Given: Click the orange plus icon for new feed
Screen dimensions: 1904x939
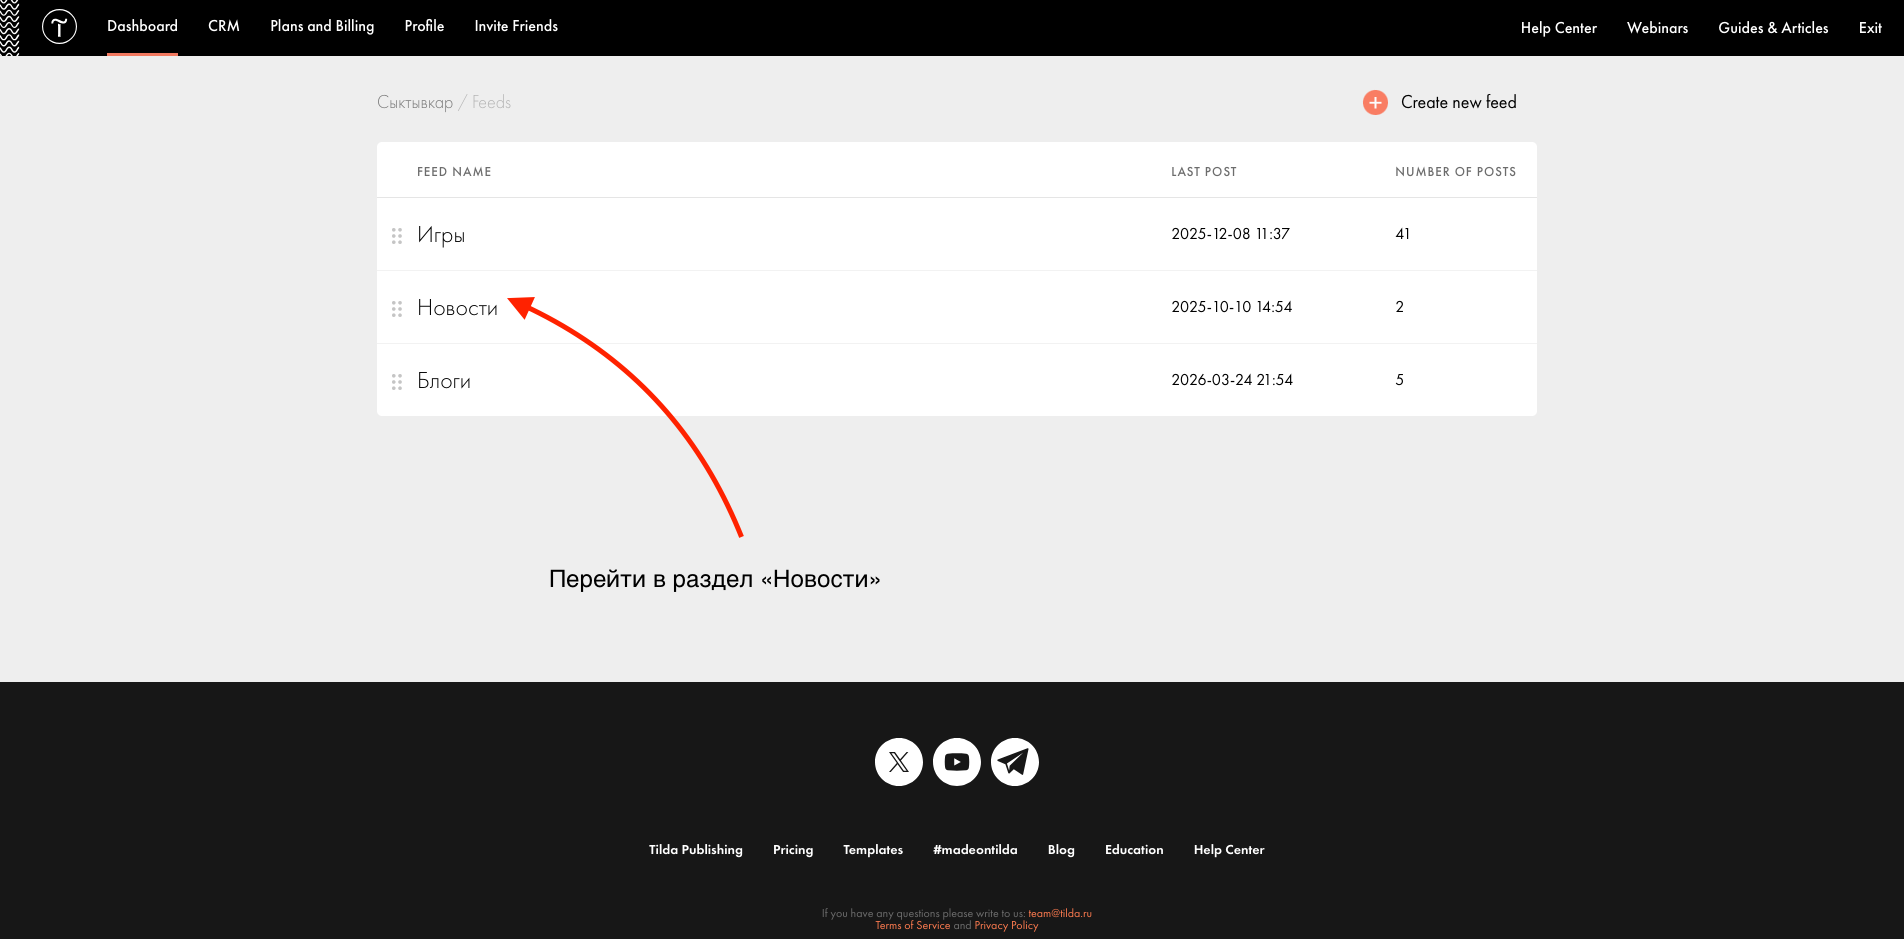Looking at the screenshot, I should click(x=1375, y=103).
